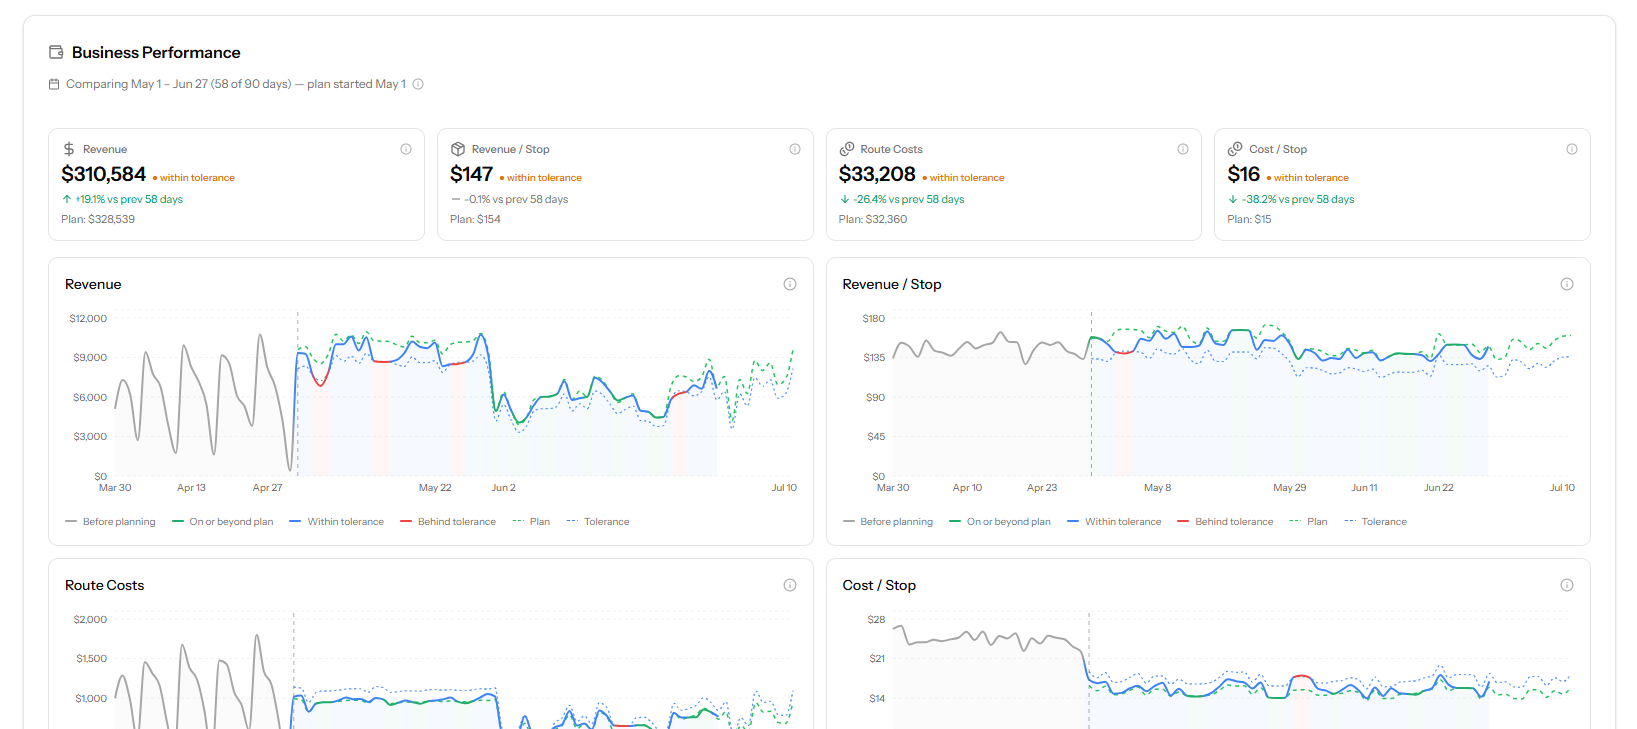The image size is (1637, 729).
Task: Click the coins icon in Route Costs card
Action: [847, 149]
